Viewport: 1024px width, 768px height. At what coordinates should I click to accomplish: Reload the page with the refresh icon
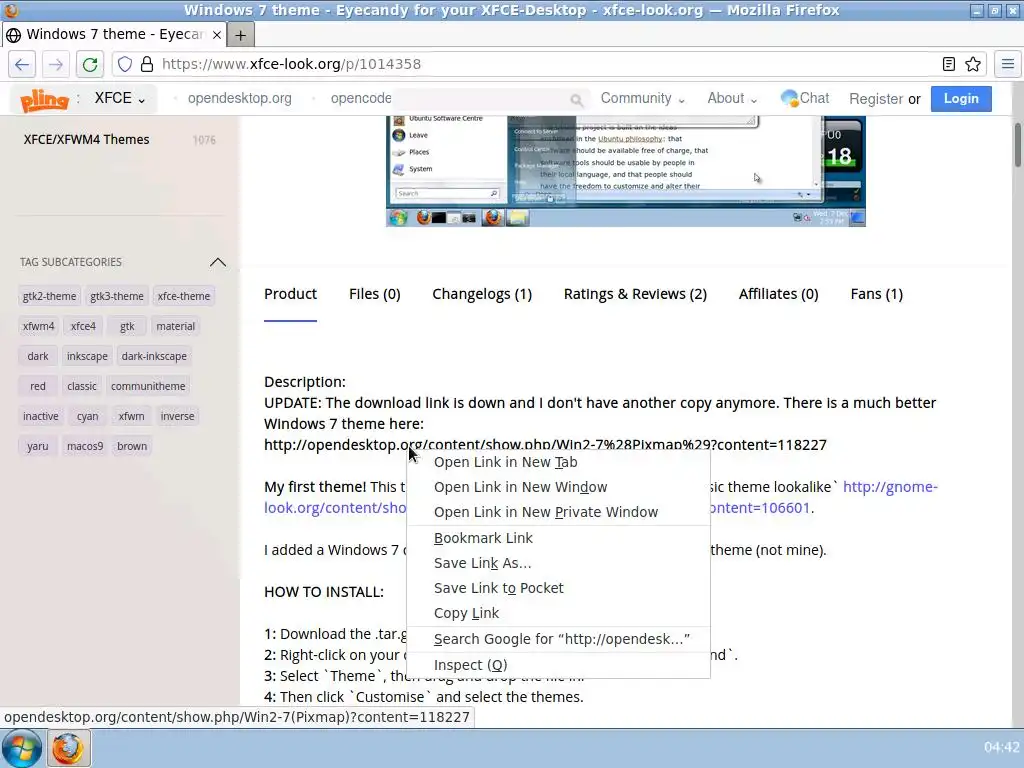point(90,64)
